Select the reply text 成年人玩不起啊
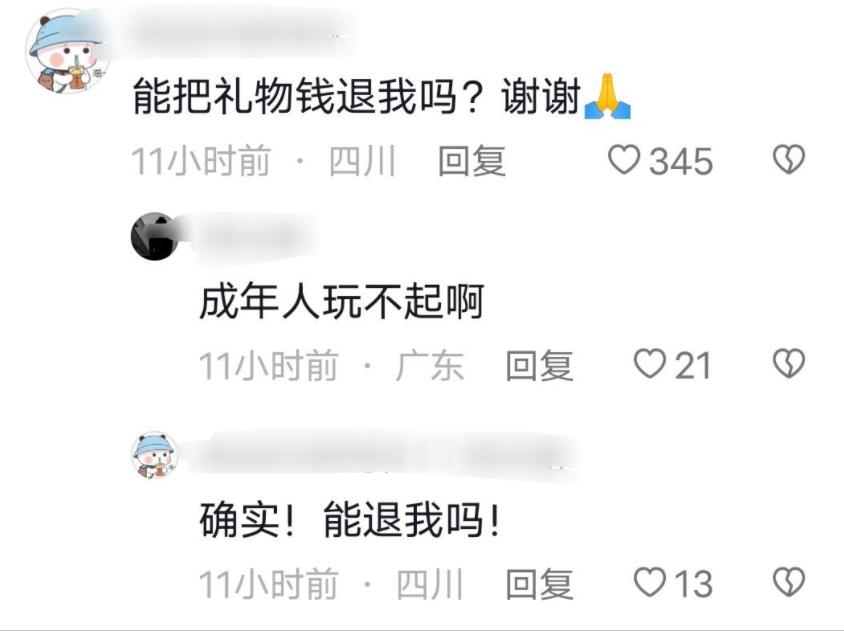844x631 pixels. point(341,301)
